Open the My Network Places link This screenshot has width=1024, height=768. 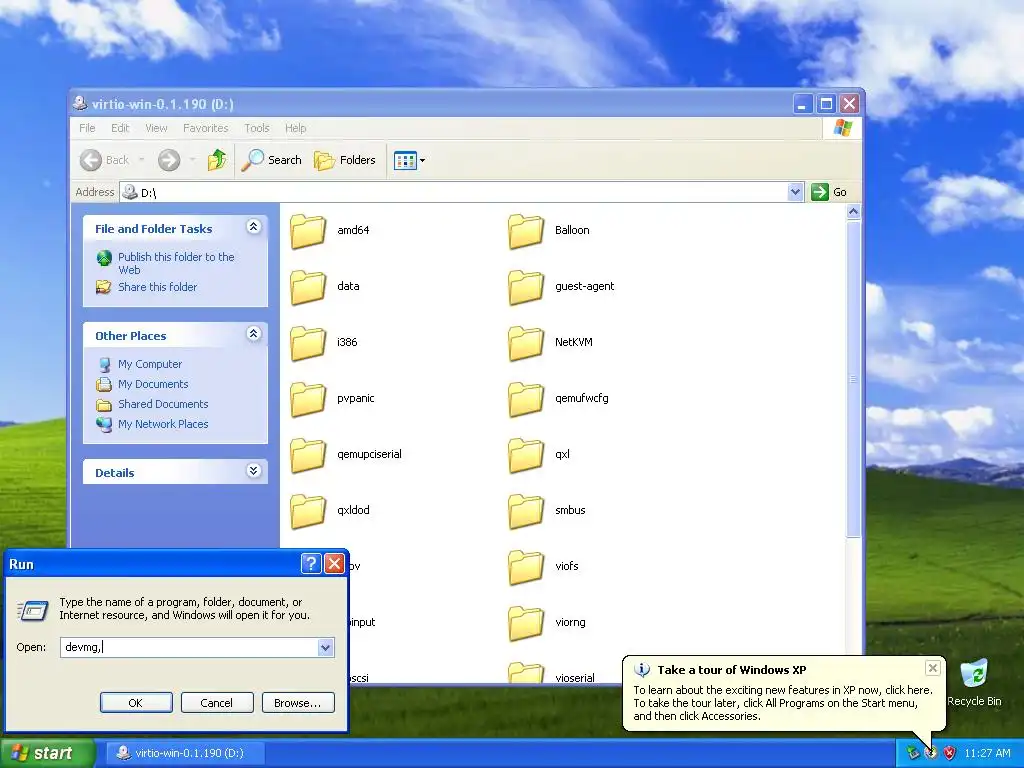(163, 424)
